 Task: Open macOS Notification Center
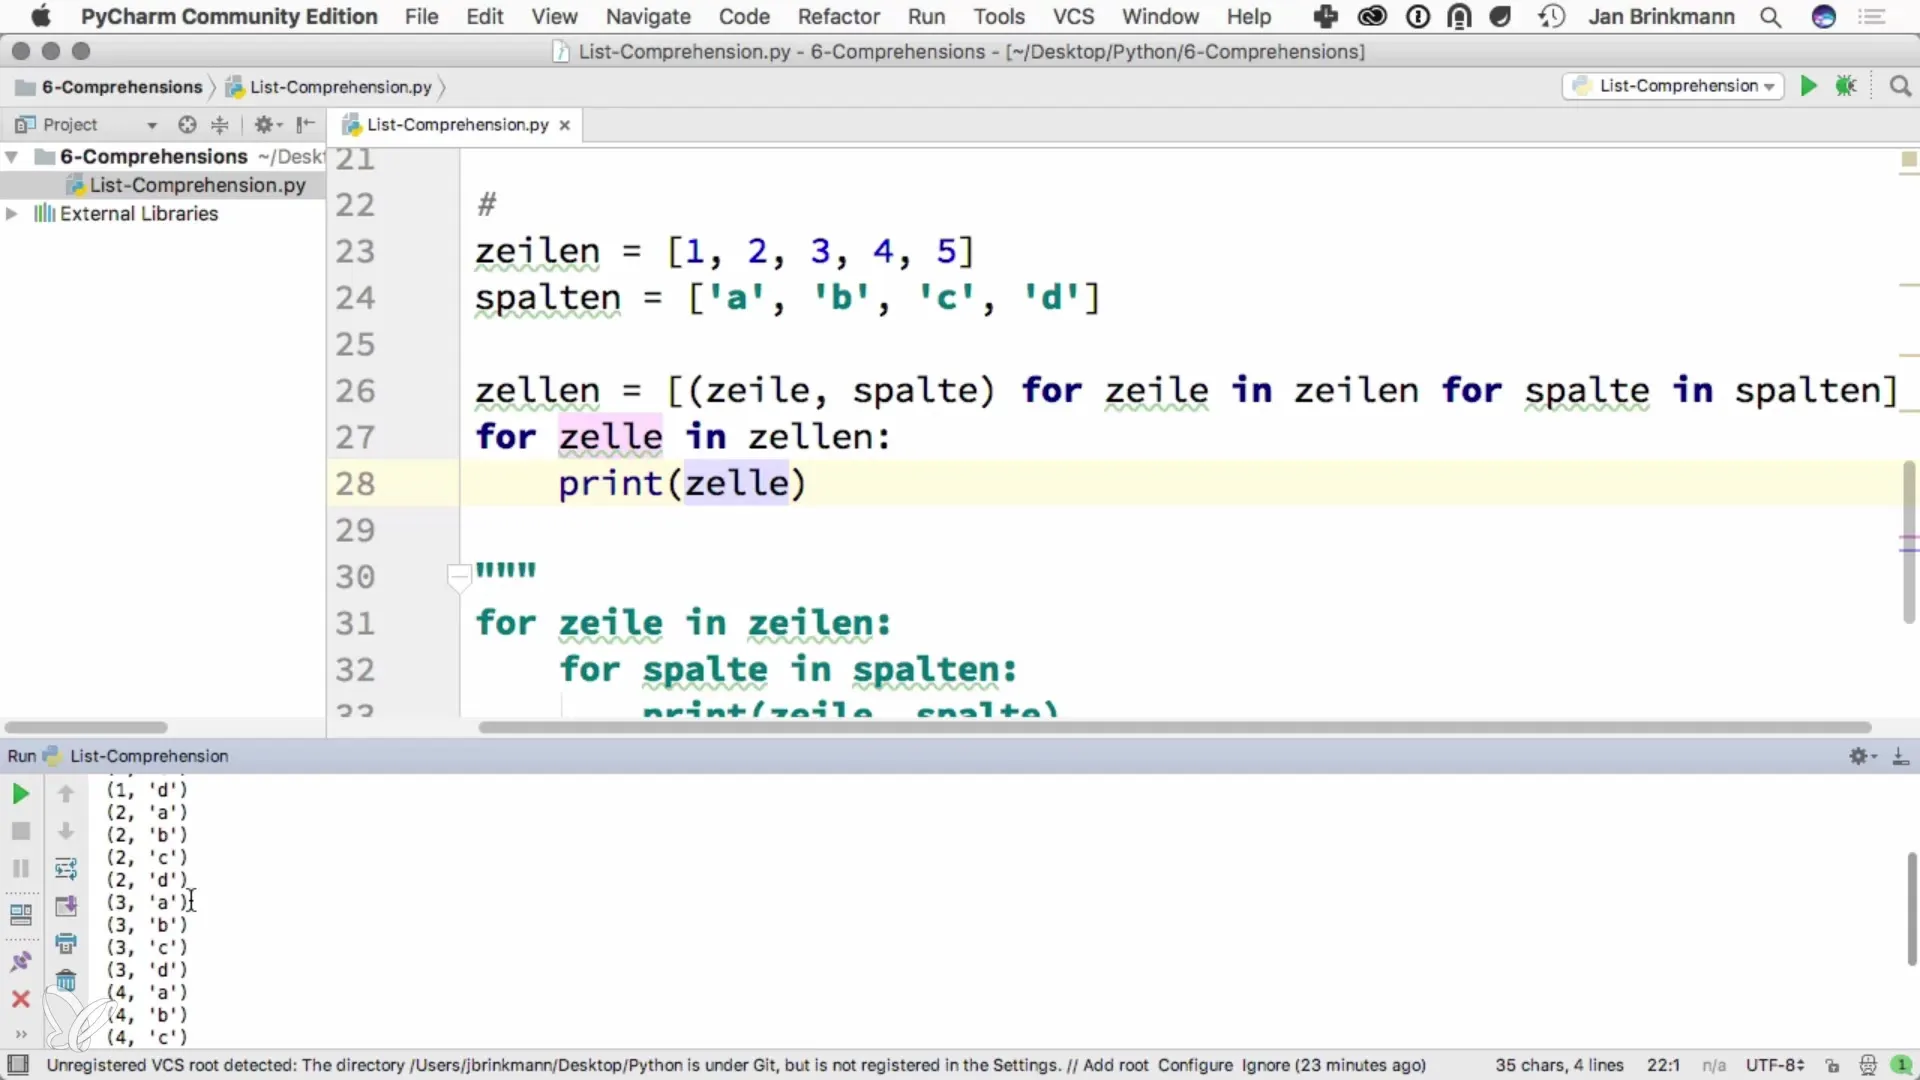[x=1872, y=16]
